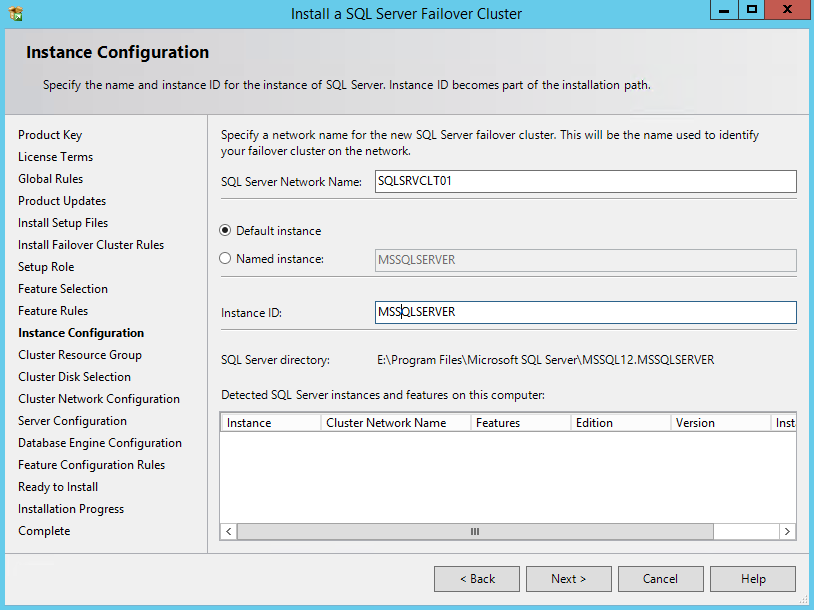Viewport: 814px width, 610px height.
Task: Select Cluster Resource Group step
Action: coord(80,355)
